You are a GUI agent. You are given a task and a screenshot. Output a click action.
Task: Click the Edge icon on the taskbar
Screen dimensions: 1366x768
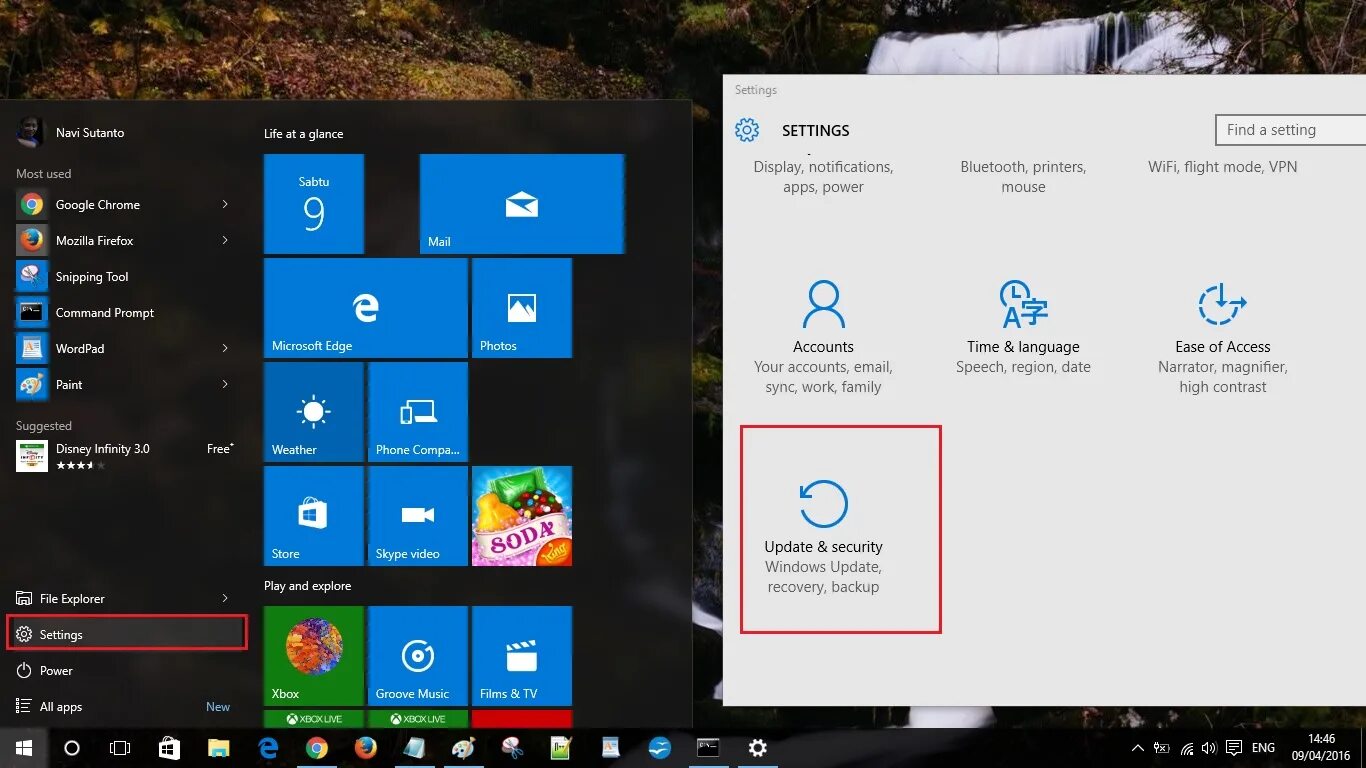(268, 748)
